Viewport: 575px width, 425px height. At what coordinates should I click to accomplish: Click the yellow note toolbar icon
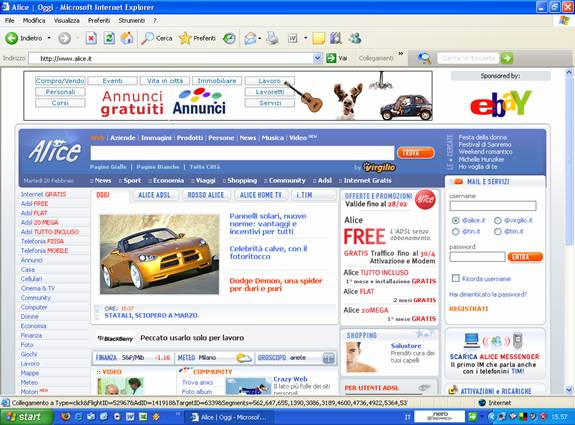(319, 38)
